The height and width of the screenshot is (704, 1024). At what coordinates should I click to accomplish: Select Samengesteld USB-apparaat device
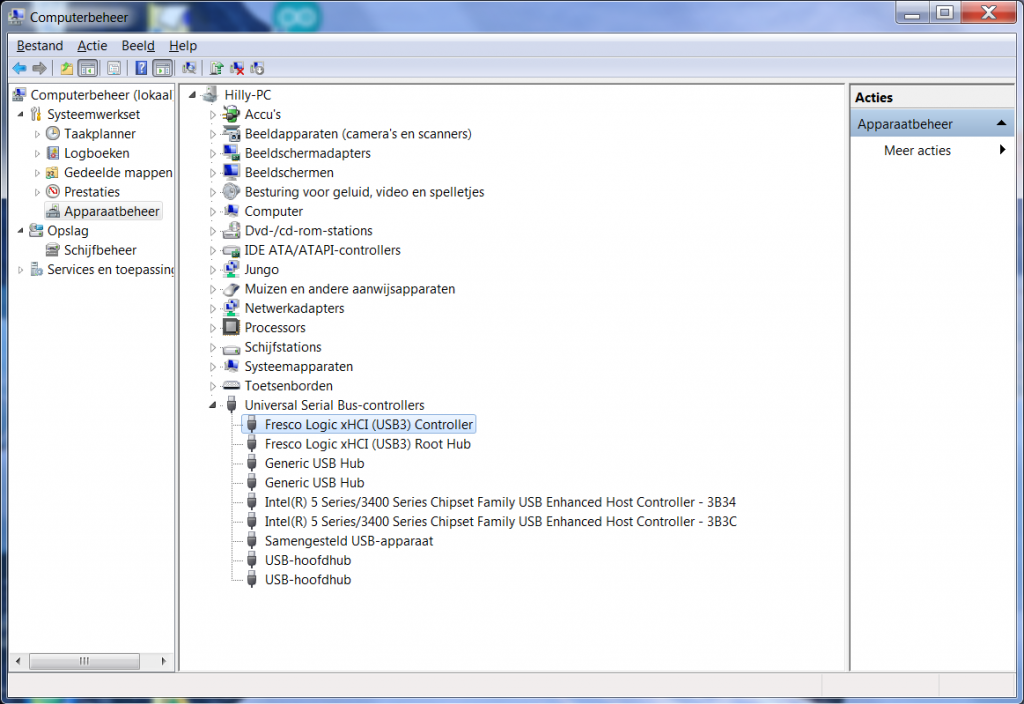348,541
